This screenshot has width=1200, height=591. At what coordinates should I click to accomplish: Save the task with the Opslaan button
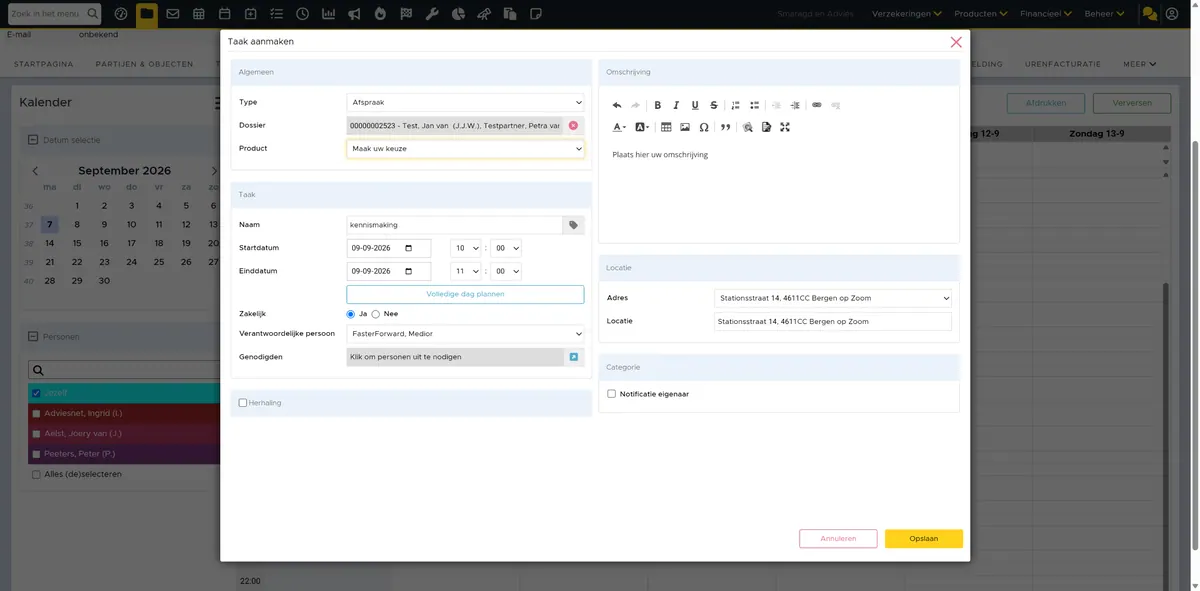click(x=924, y=538)
